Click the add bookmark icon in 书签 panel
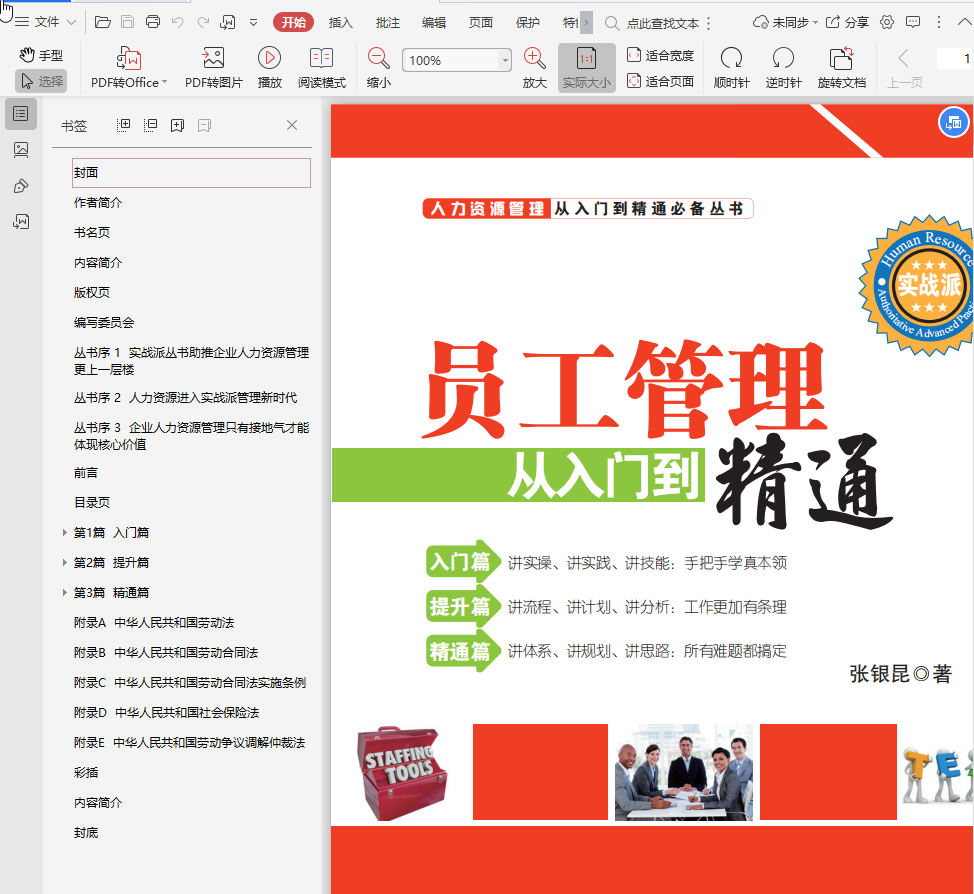 pyautogui.click(x=177, y=126)
